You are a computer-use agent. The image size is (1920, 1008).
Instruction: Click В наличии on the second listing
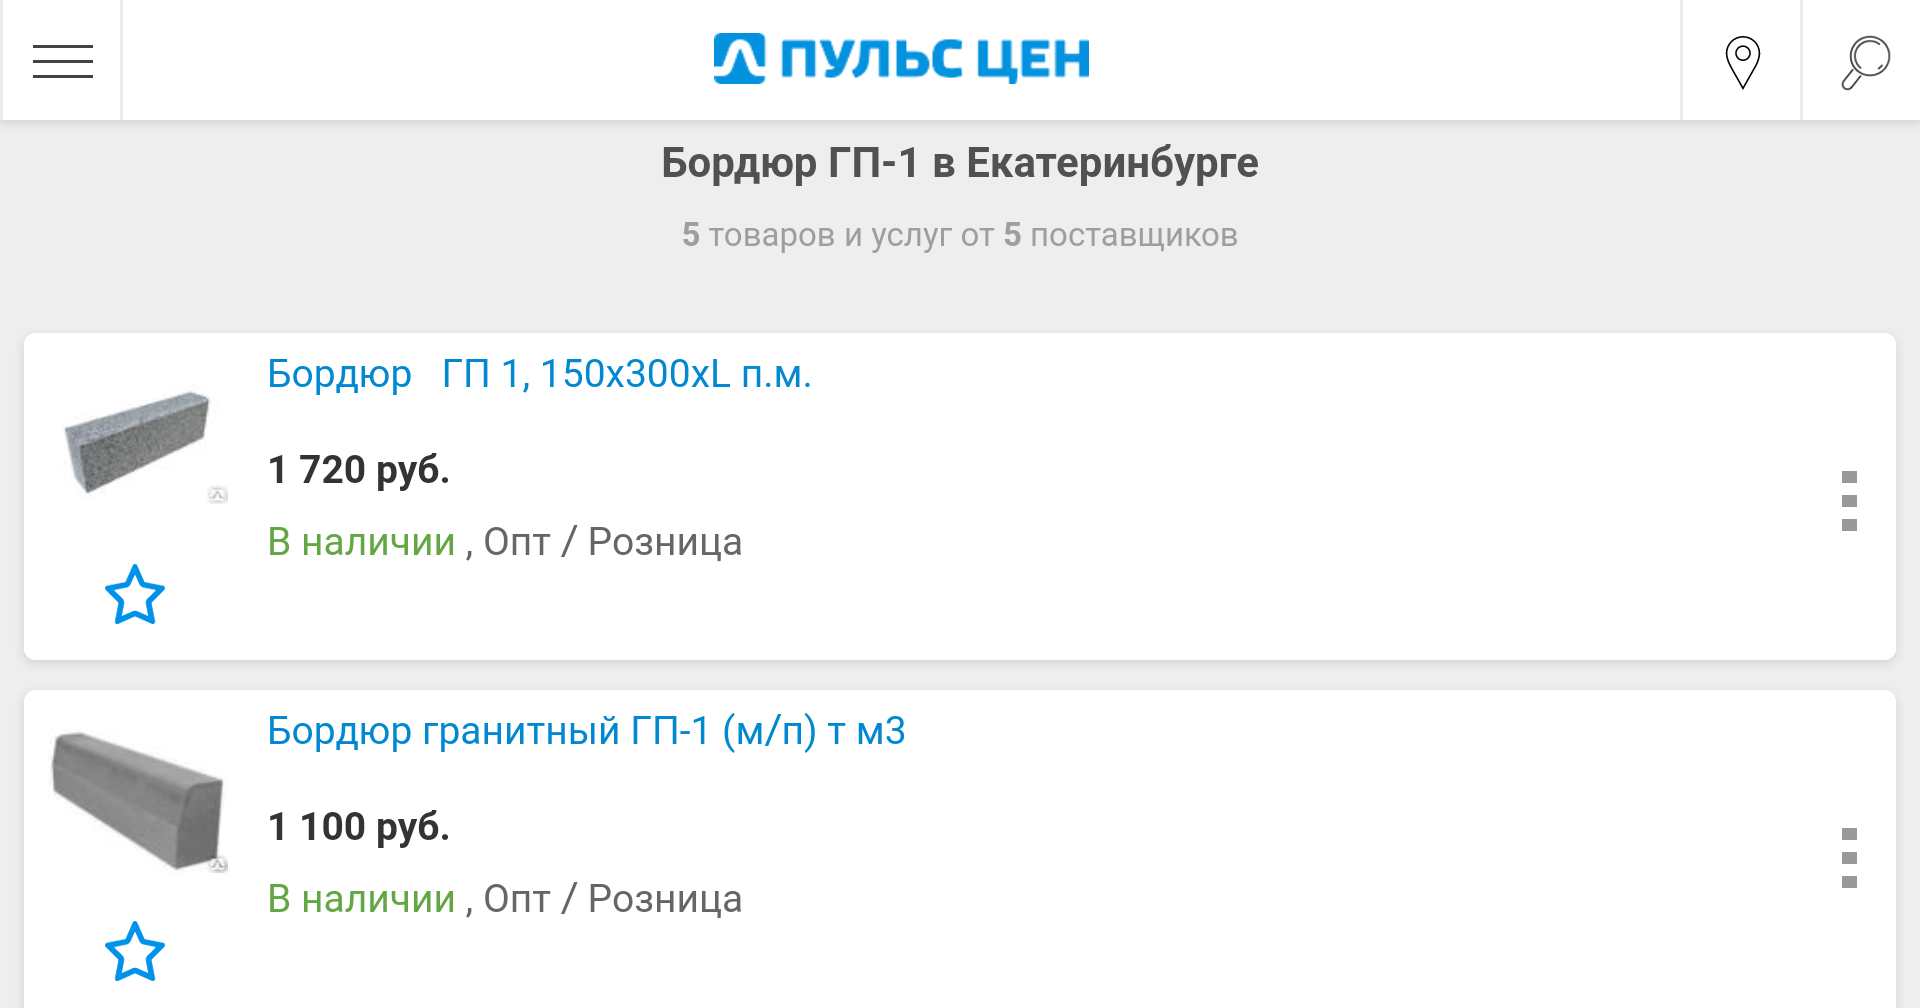pos(360,898)
